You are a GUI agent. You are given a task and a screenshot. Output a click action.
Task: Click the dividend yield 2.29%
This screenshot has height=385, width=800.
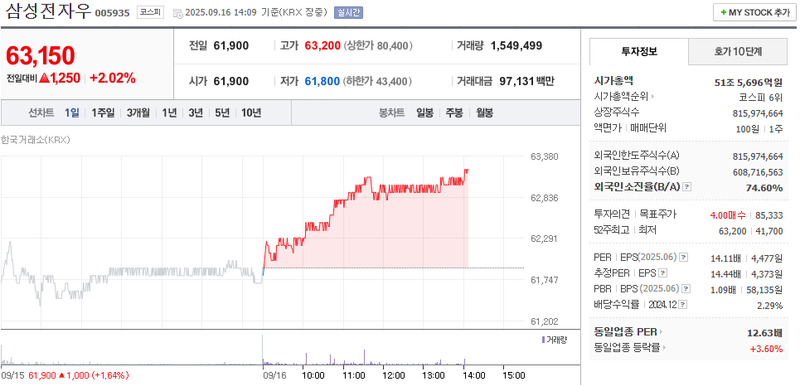pyautogui.click(x=771, y=305)
